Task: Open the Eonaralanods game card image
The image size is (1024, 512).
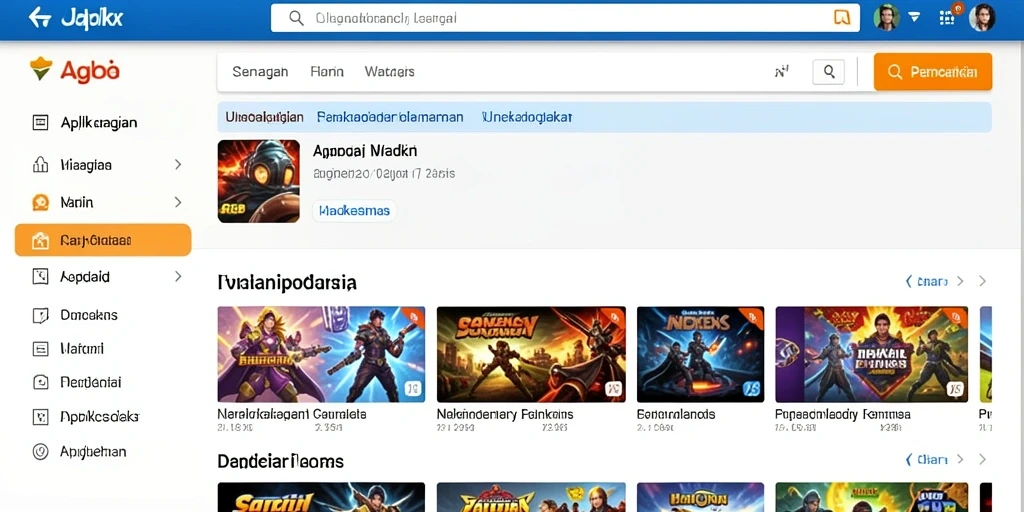Action: click(x=700, y=354)
